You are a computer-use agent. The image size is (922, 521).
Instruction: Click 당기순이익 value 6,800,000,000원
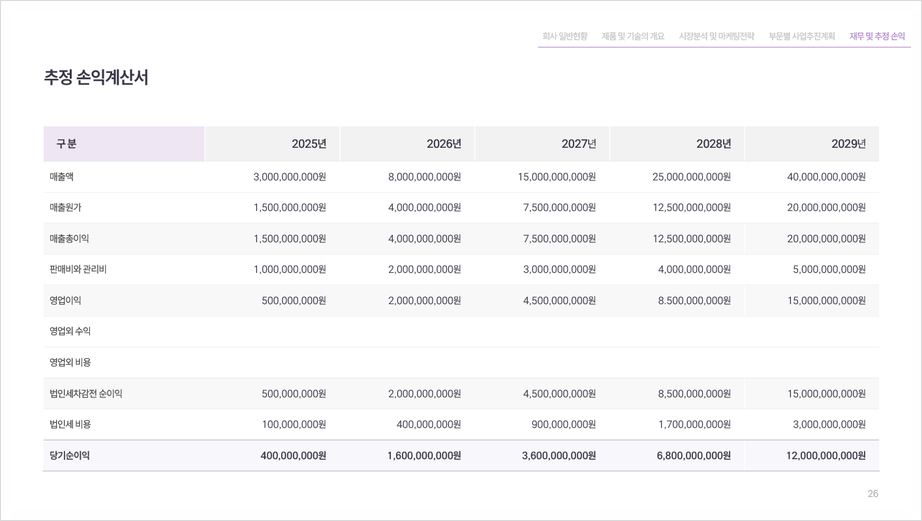[694, 455]
